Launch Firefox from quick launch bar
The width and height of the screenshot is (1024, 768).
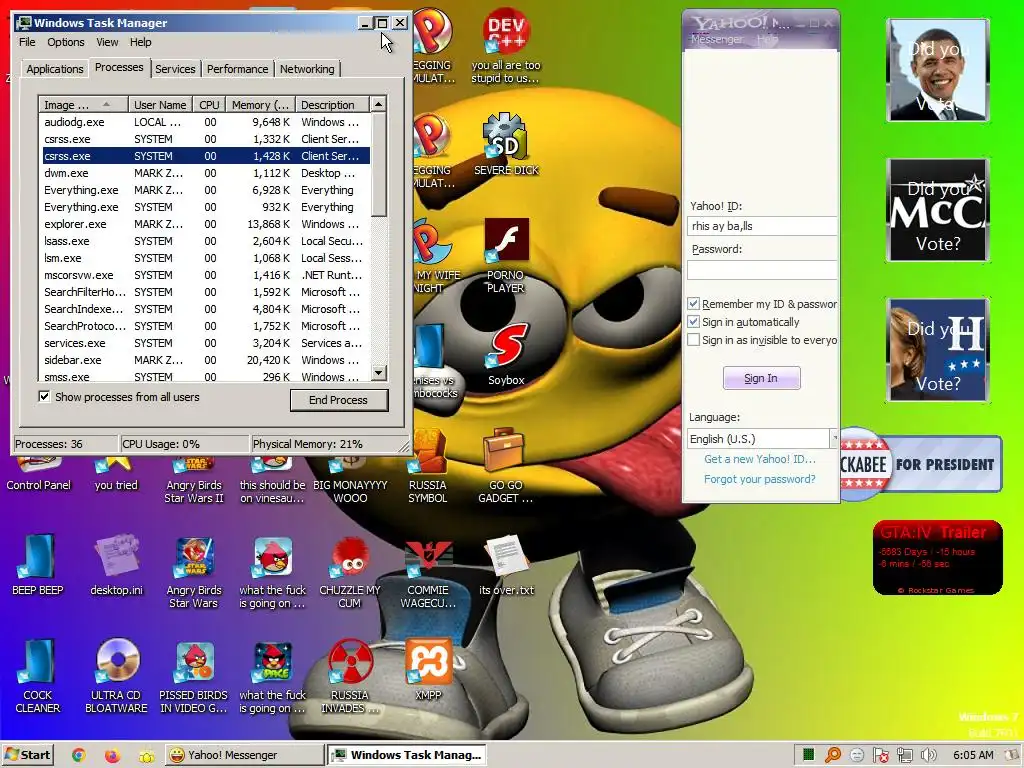click(x=112, y=755)
